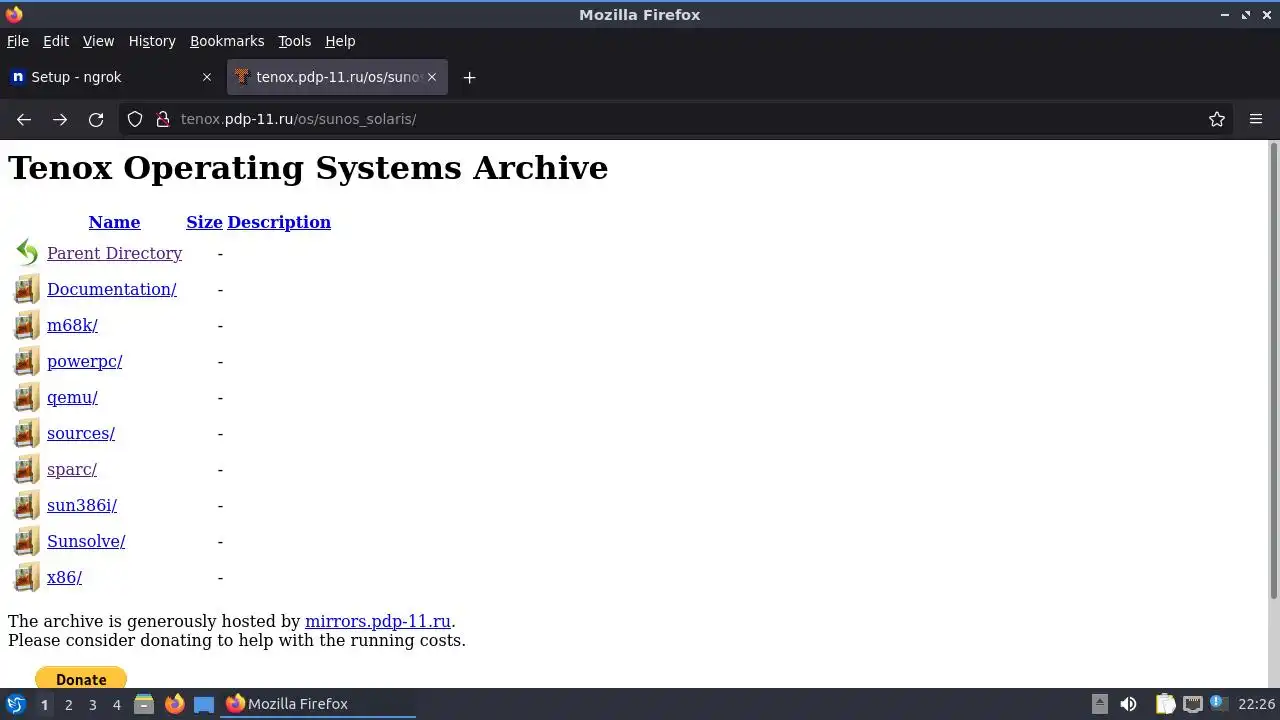Open the system start menu icon in taskbar
The height and width of the screenshot is (720, 1280).
(x=16, y=704)
